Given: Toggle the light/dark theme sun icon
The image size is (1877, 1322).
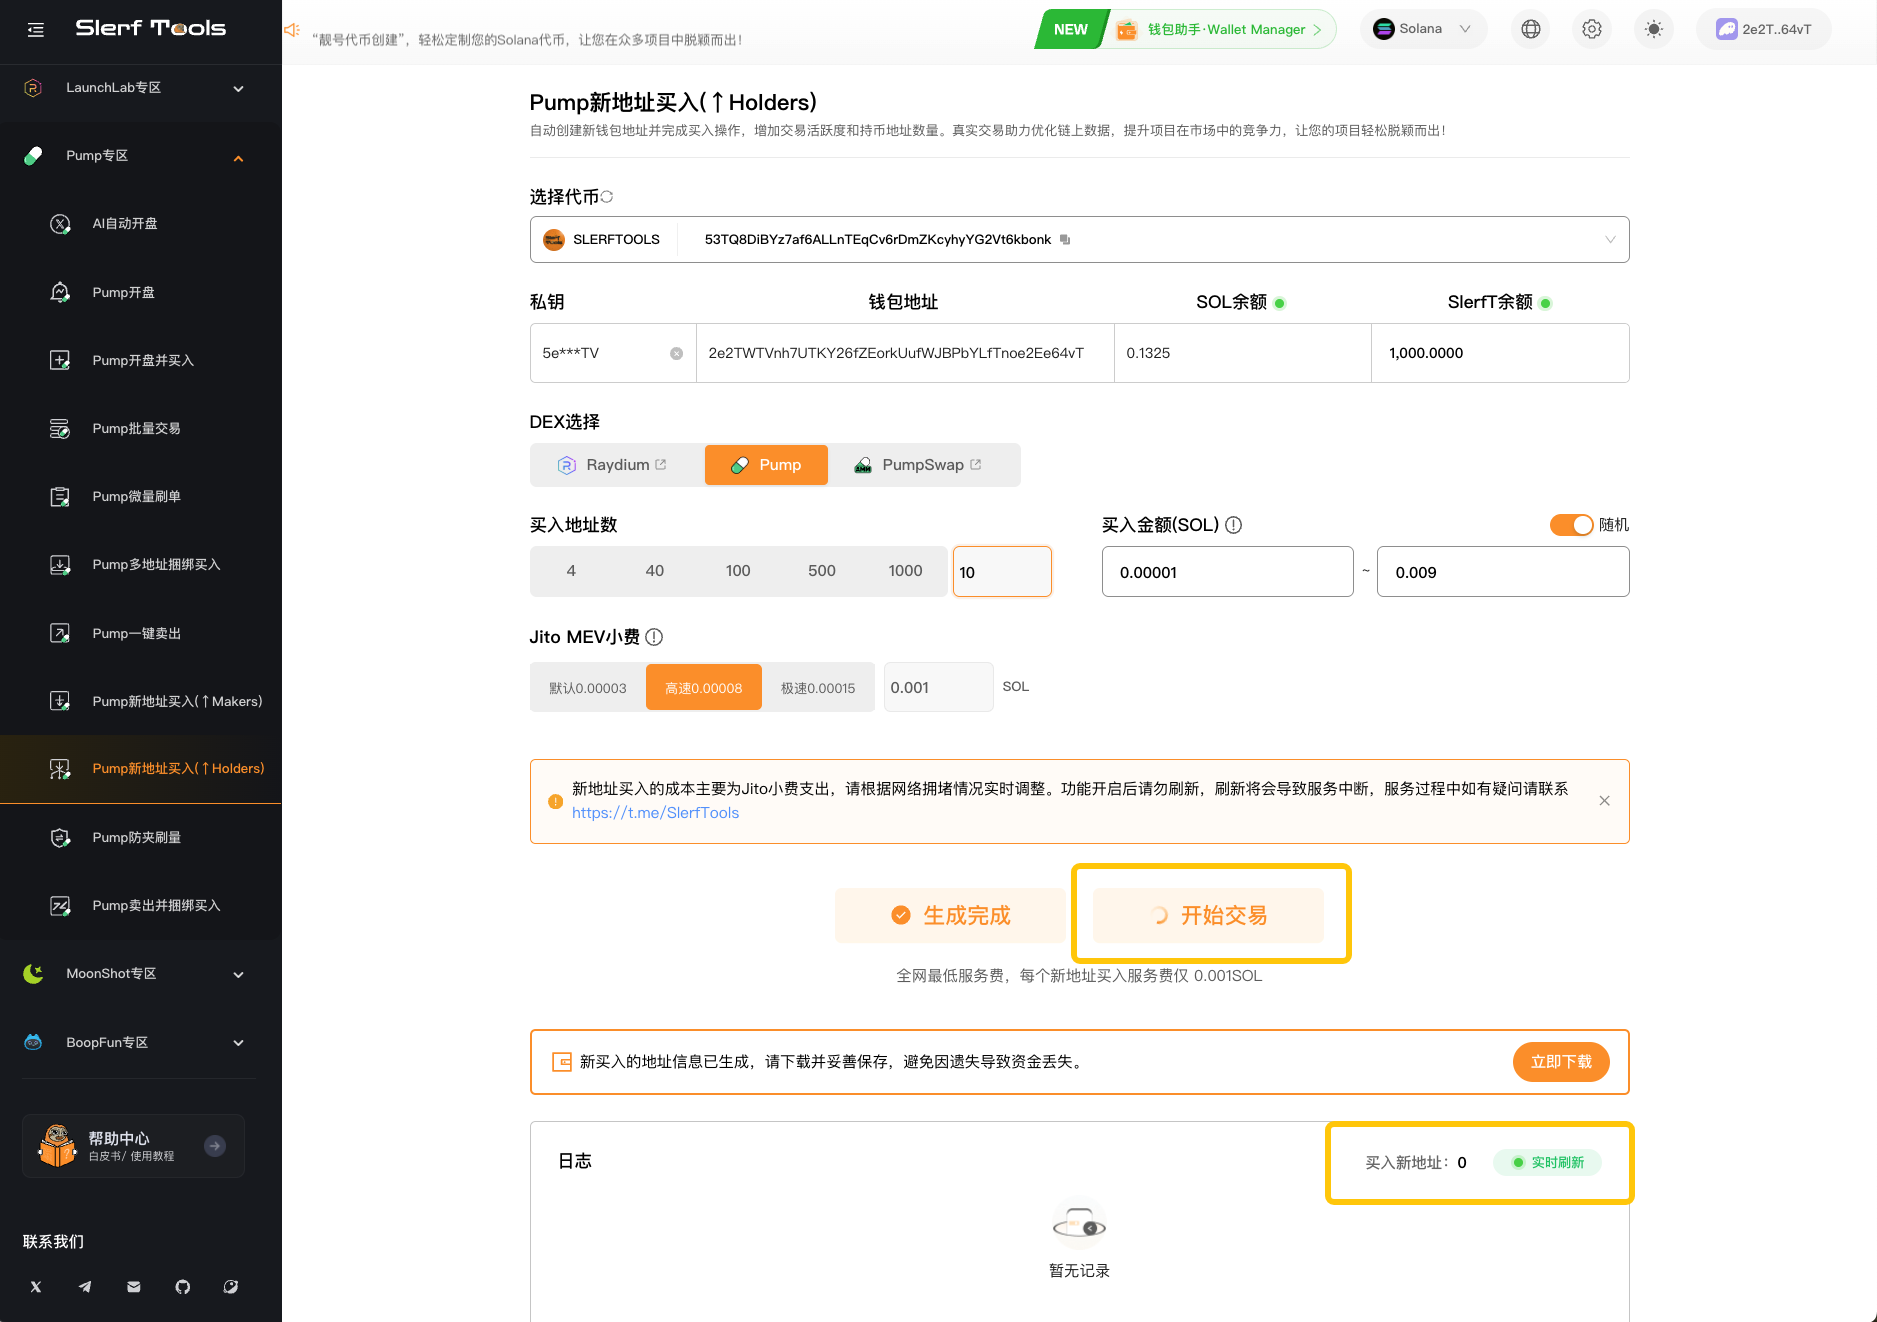Looking at the screenshot, I should (1654, 29).
